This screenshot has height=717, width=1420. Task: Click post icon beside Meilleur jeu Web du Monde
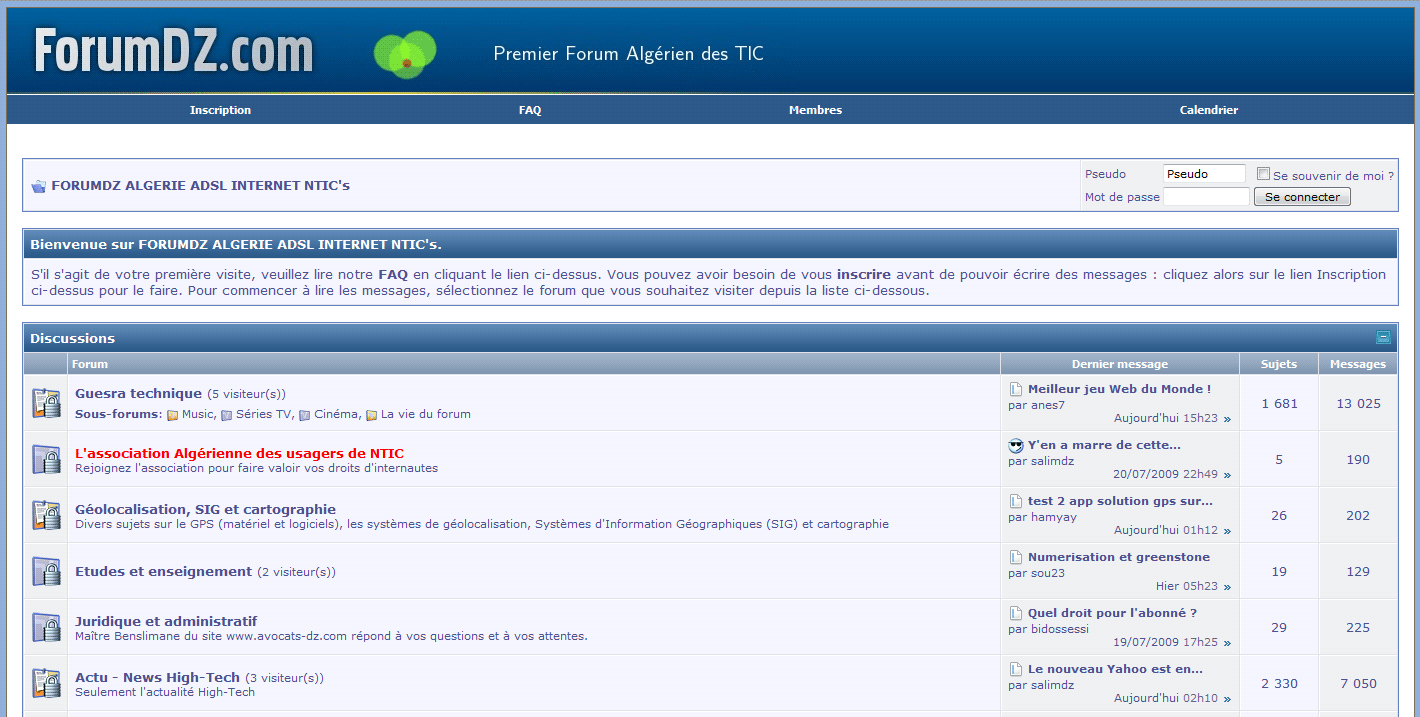(1016, 389)
